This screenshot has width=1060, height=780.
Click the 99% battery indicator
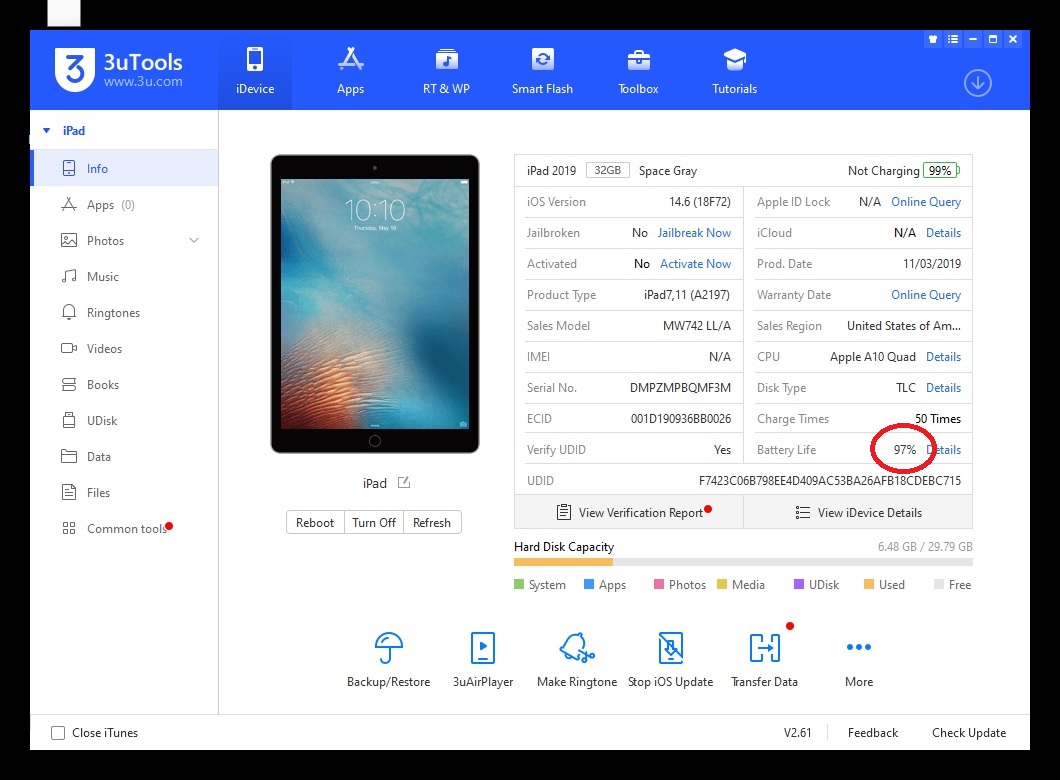(x=941, y=170)
